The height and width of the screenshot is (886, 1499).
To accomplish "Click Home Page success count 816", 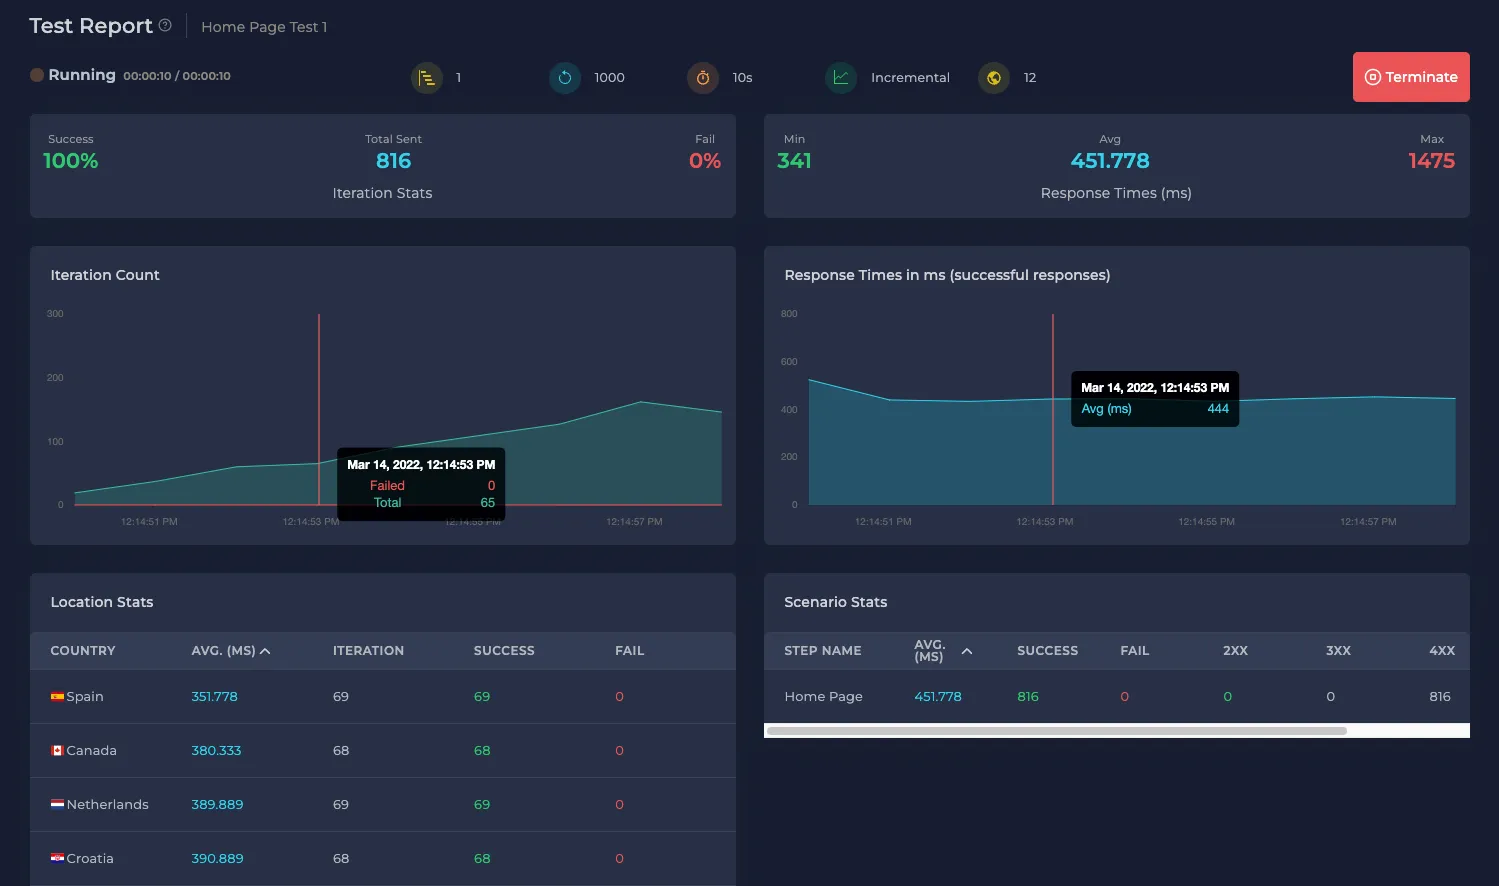I will point(1028,696).
